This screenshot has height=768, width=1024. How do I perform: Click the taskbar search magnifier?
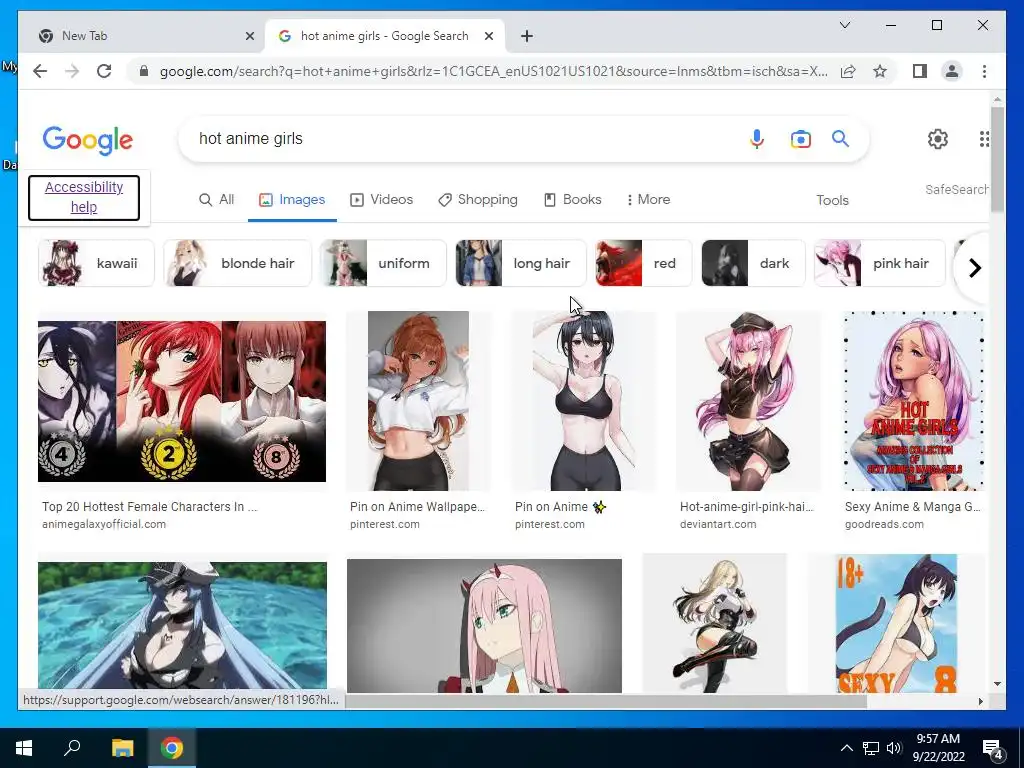point(72,748)
